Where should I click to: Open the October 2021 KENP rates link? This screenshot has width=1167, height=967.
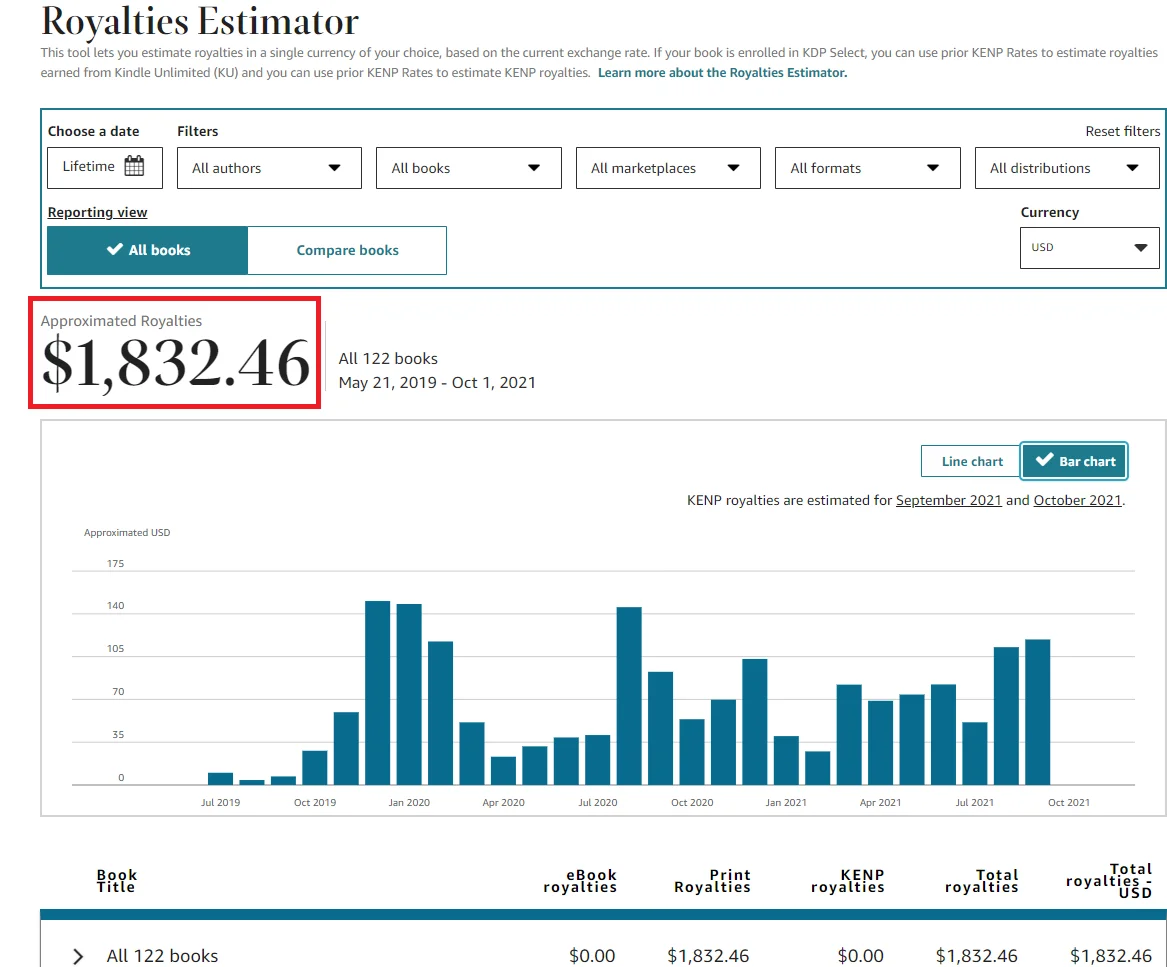point(1077,500)
